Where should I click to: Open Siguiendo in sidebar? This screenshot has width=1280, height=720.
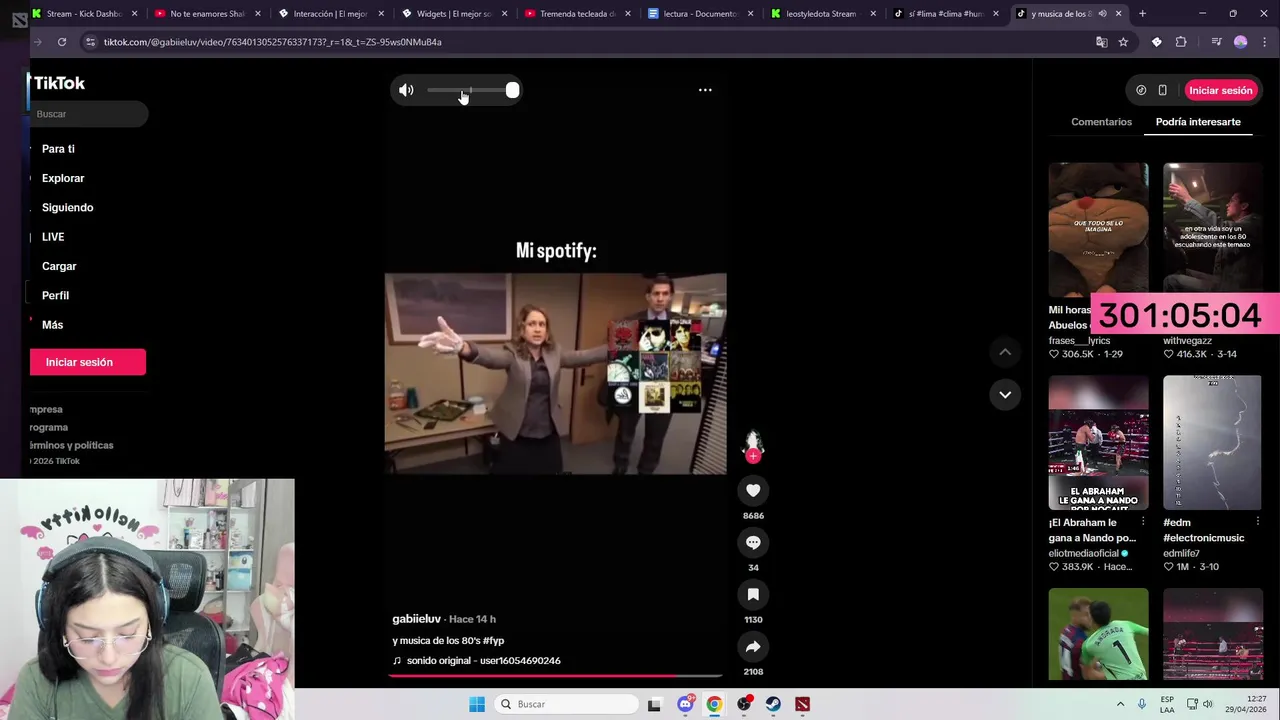pyautogui.click(x=67, y=208)
